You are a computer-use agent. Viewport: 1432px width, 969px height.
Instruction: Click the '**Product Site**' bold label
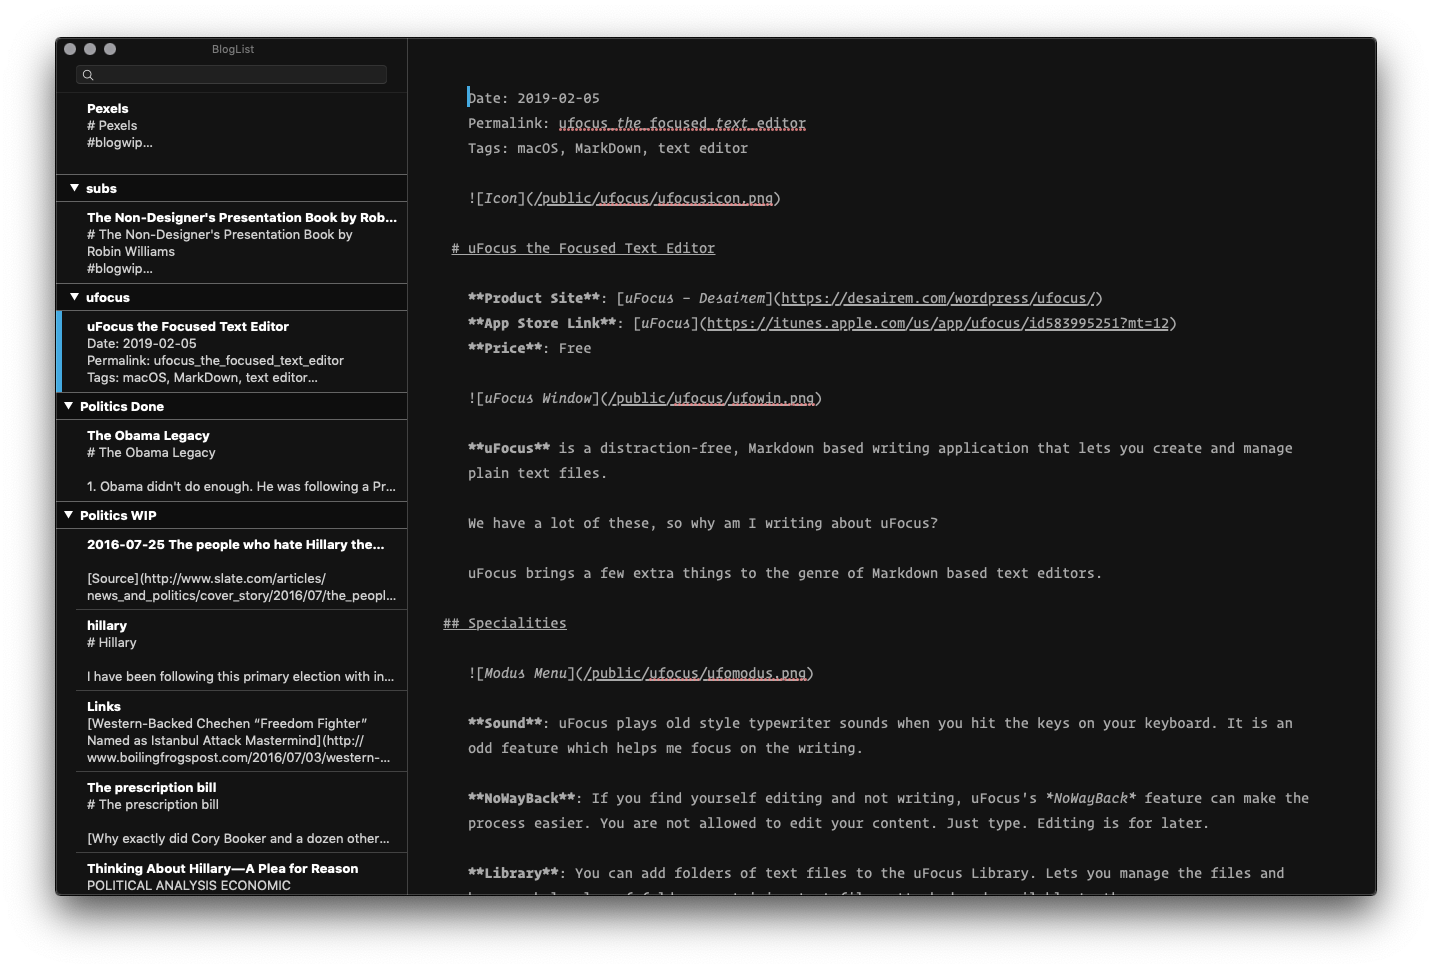coord(534,298)
